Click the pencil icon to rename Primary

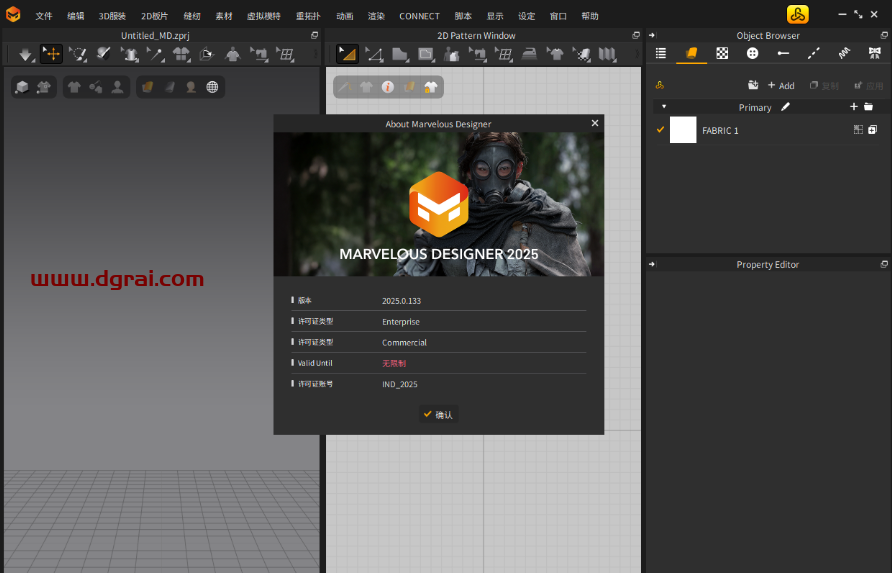(786, 106)
